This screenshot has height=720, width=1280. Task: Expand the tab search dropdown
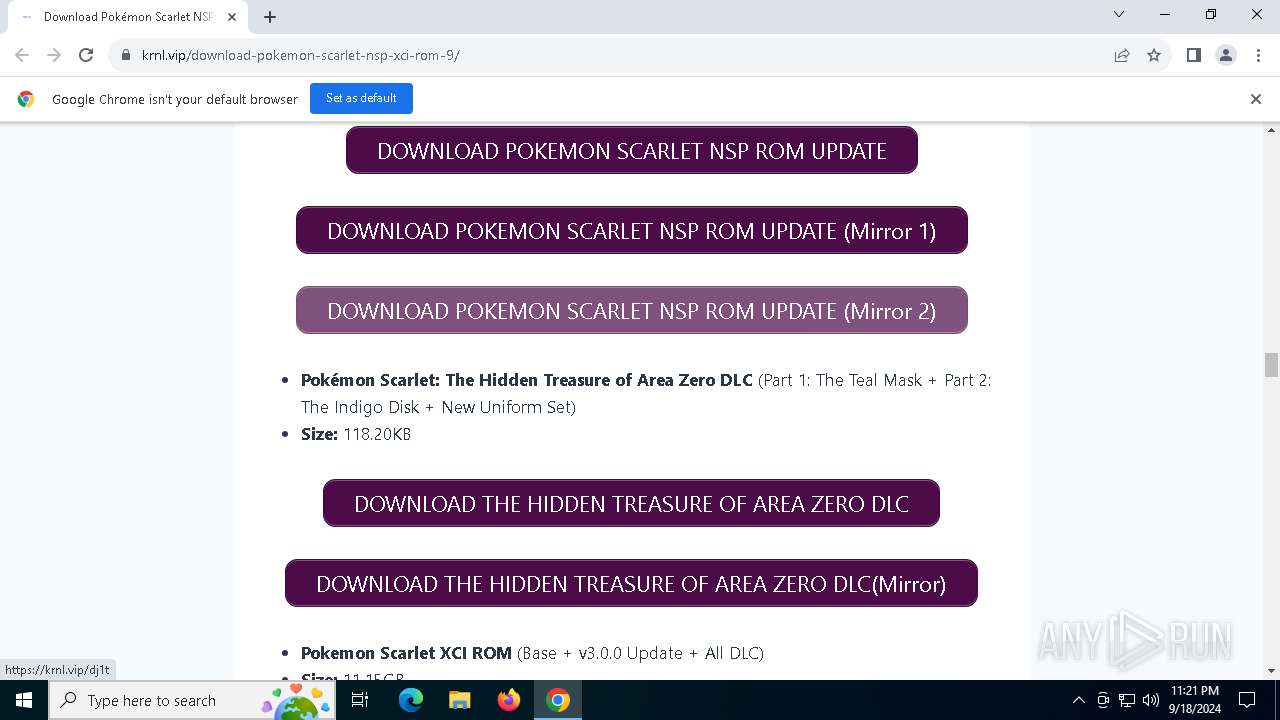pyautogui.click(x=1119, y=14)
